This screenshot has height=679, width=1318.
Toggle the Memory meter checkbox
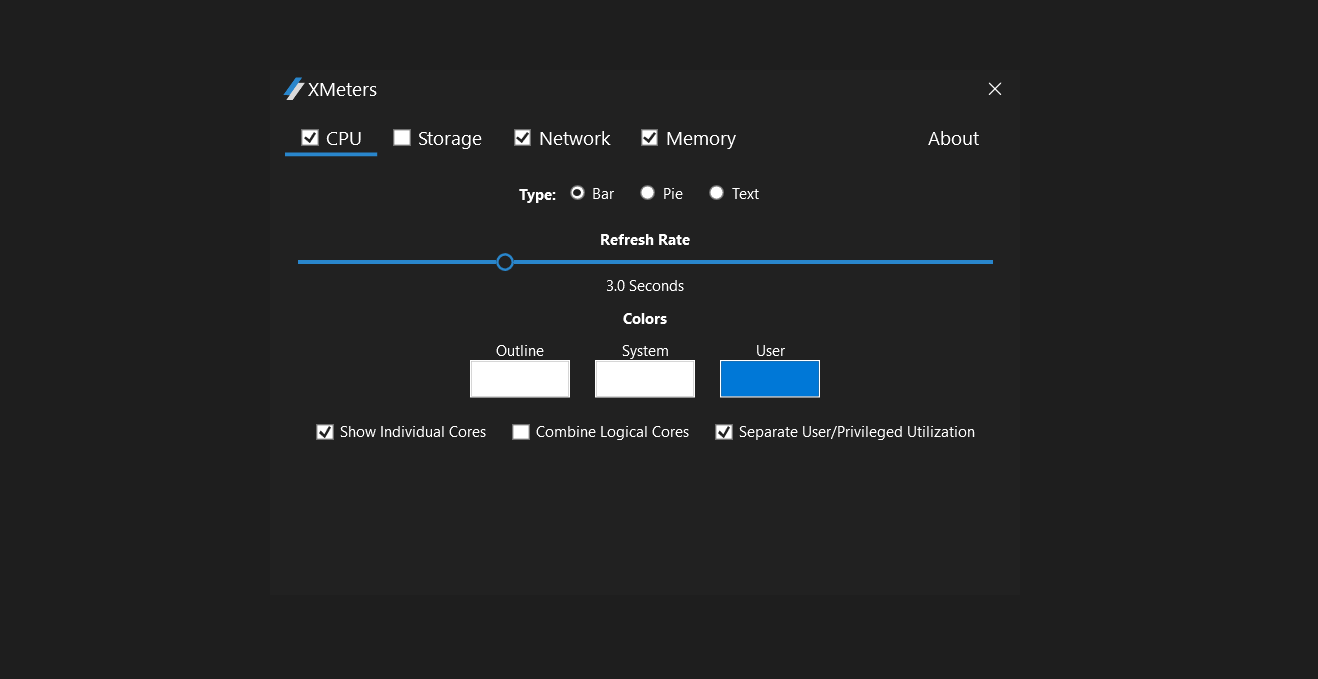650,137
